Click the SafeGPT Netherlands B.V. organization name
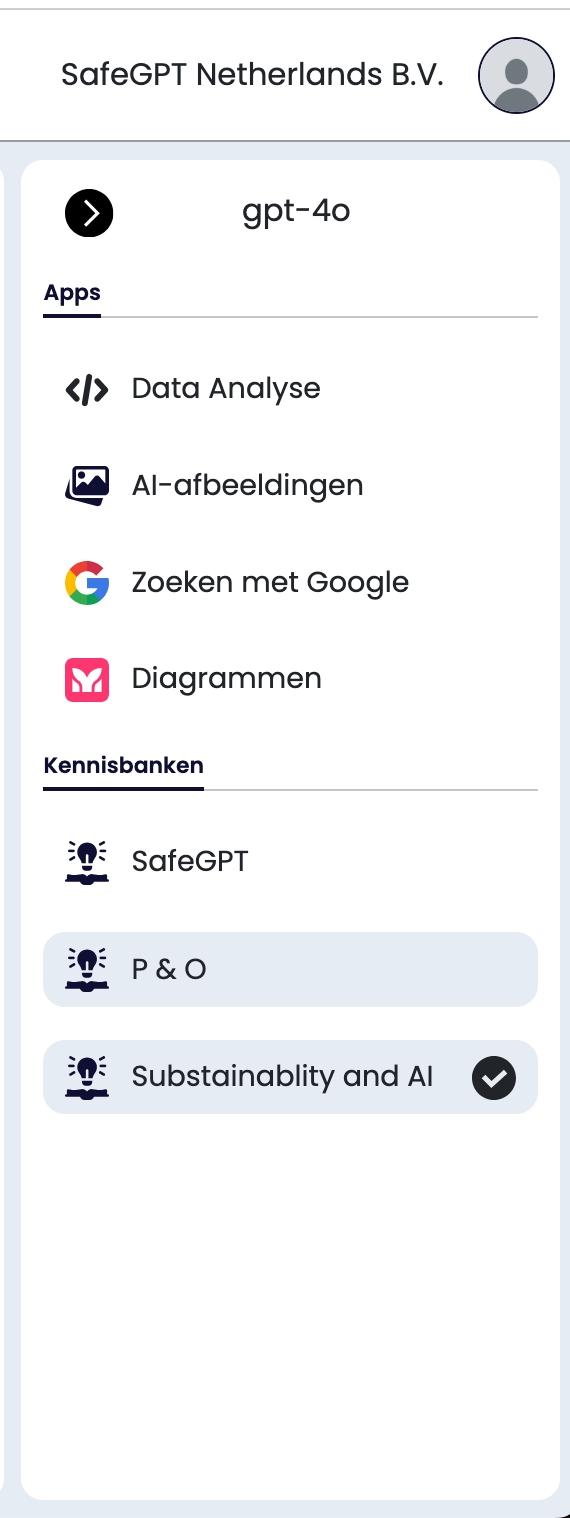The image size is (570, 1518). coord(252,75)
